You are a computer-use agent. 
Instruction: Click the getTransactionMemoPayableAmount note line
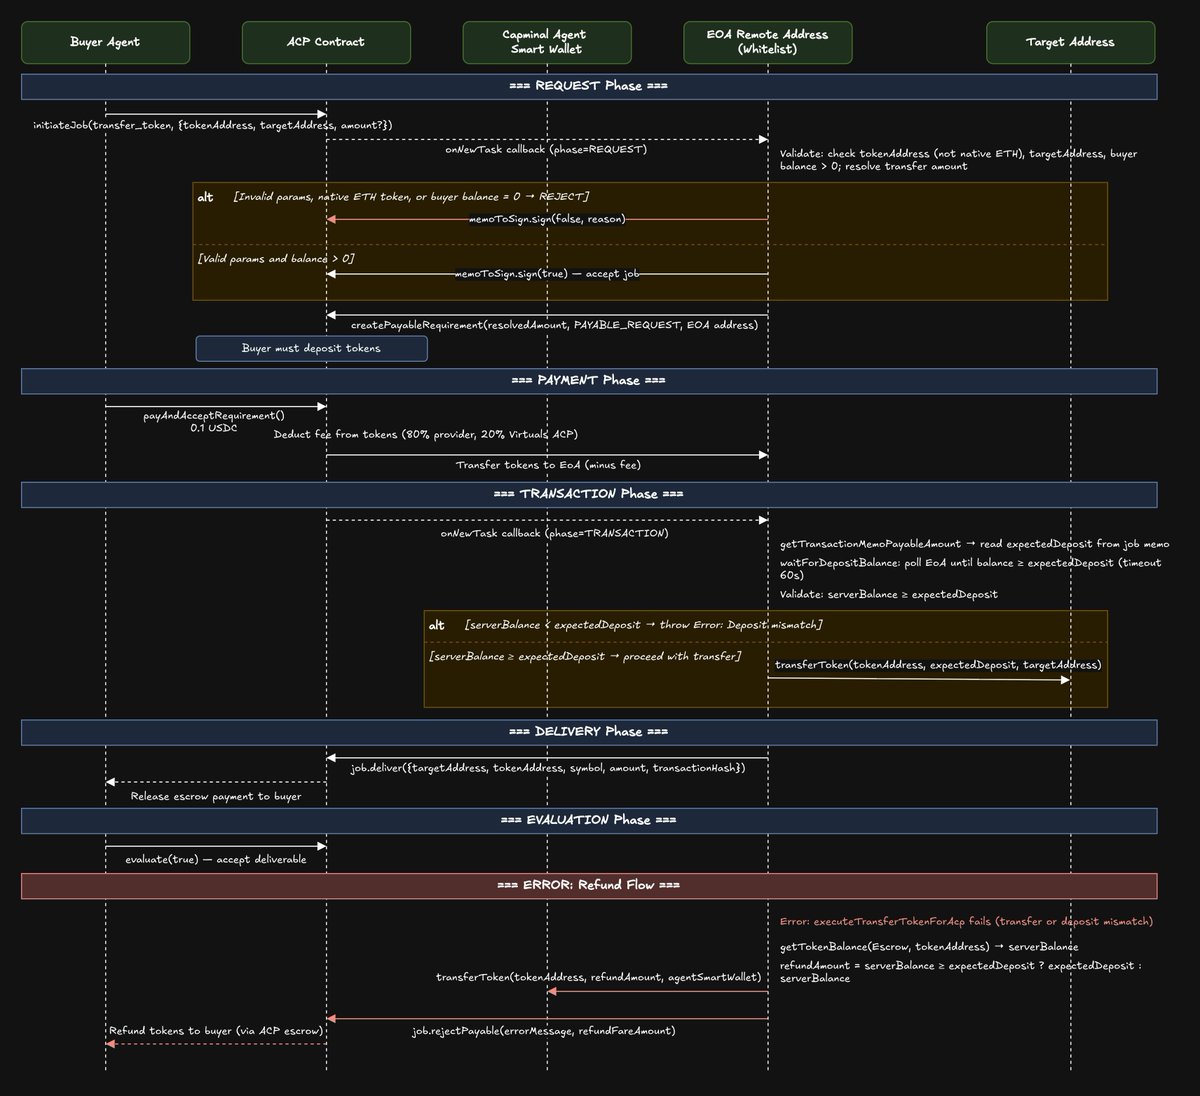(x=974, y=544)
